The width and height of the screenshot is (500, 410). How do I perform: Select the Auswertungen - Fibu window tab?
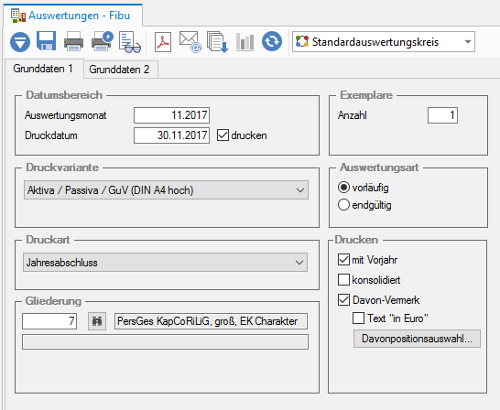point(73,15)
